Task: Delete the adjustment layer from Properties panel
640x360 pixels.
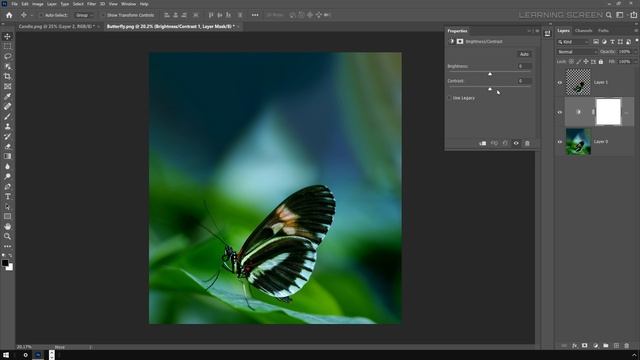Action: point(527,143)
